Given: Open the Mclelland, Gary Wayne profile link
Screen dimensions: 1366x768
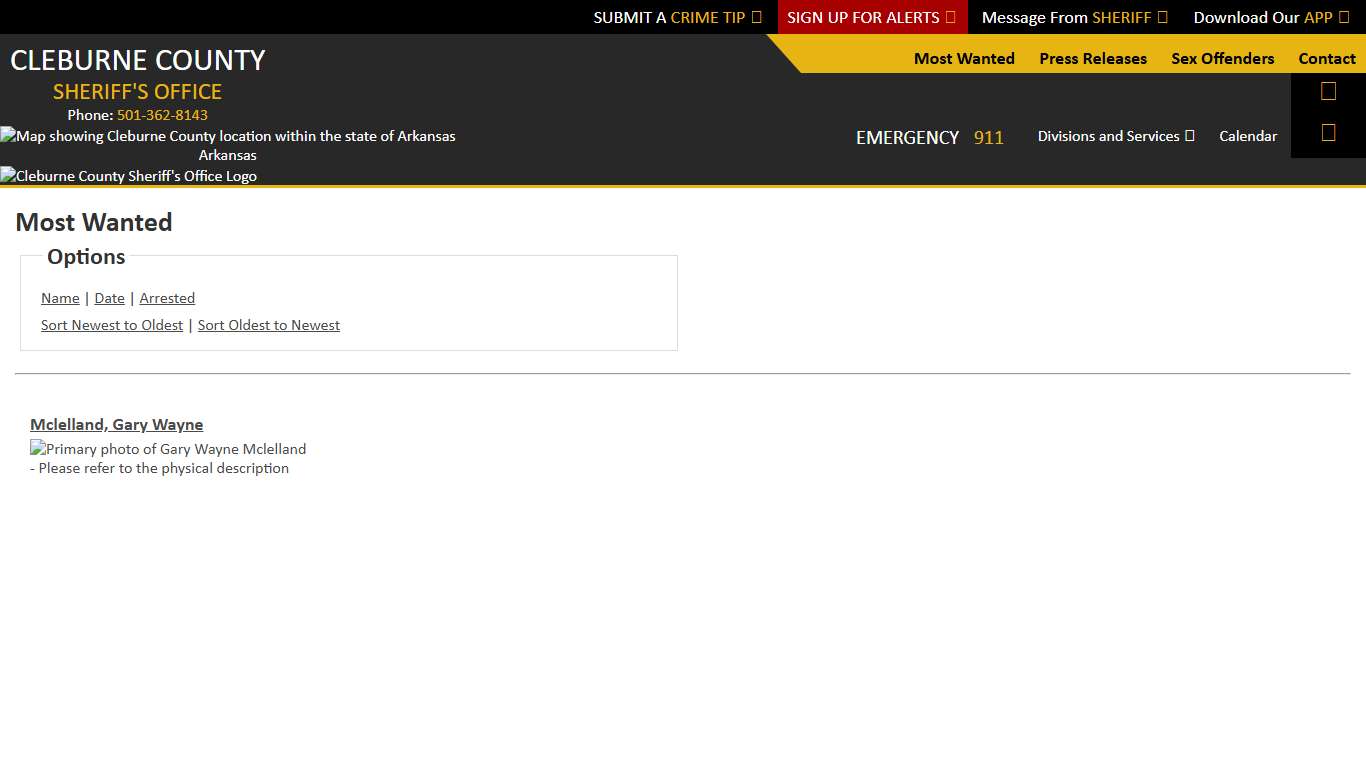Looking at the screenshot, I should [116, 424].
